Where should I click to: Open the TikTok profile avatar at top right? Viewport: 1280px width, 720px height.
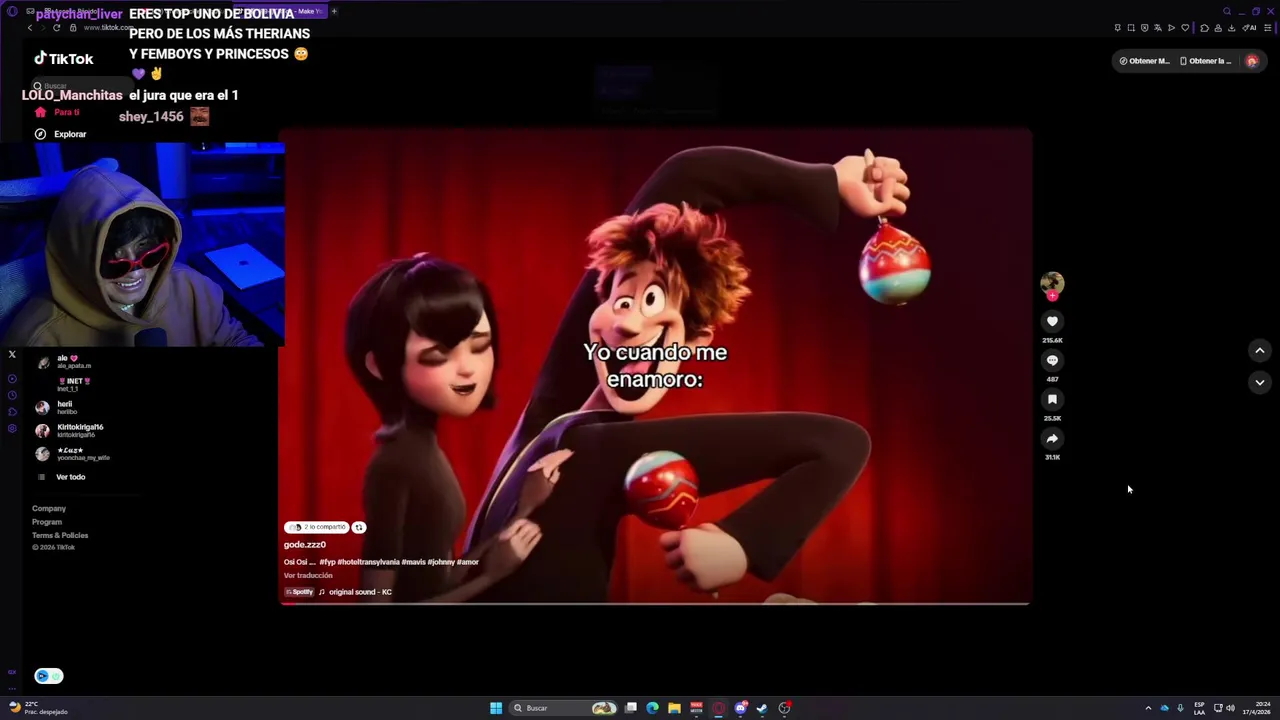pyautogui.click(x=1252, y=61)
